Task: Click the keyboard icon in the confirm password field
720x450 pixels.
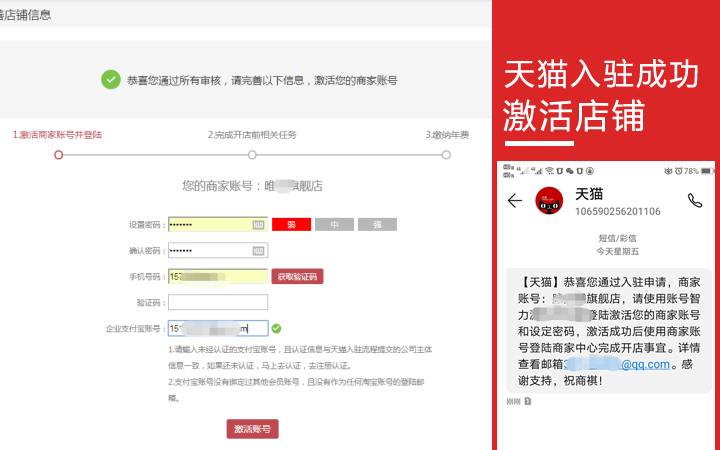Action: tap(258, 251)
